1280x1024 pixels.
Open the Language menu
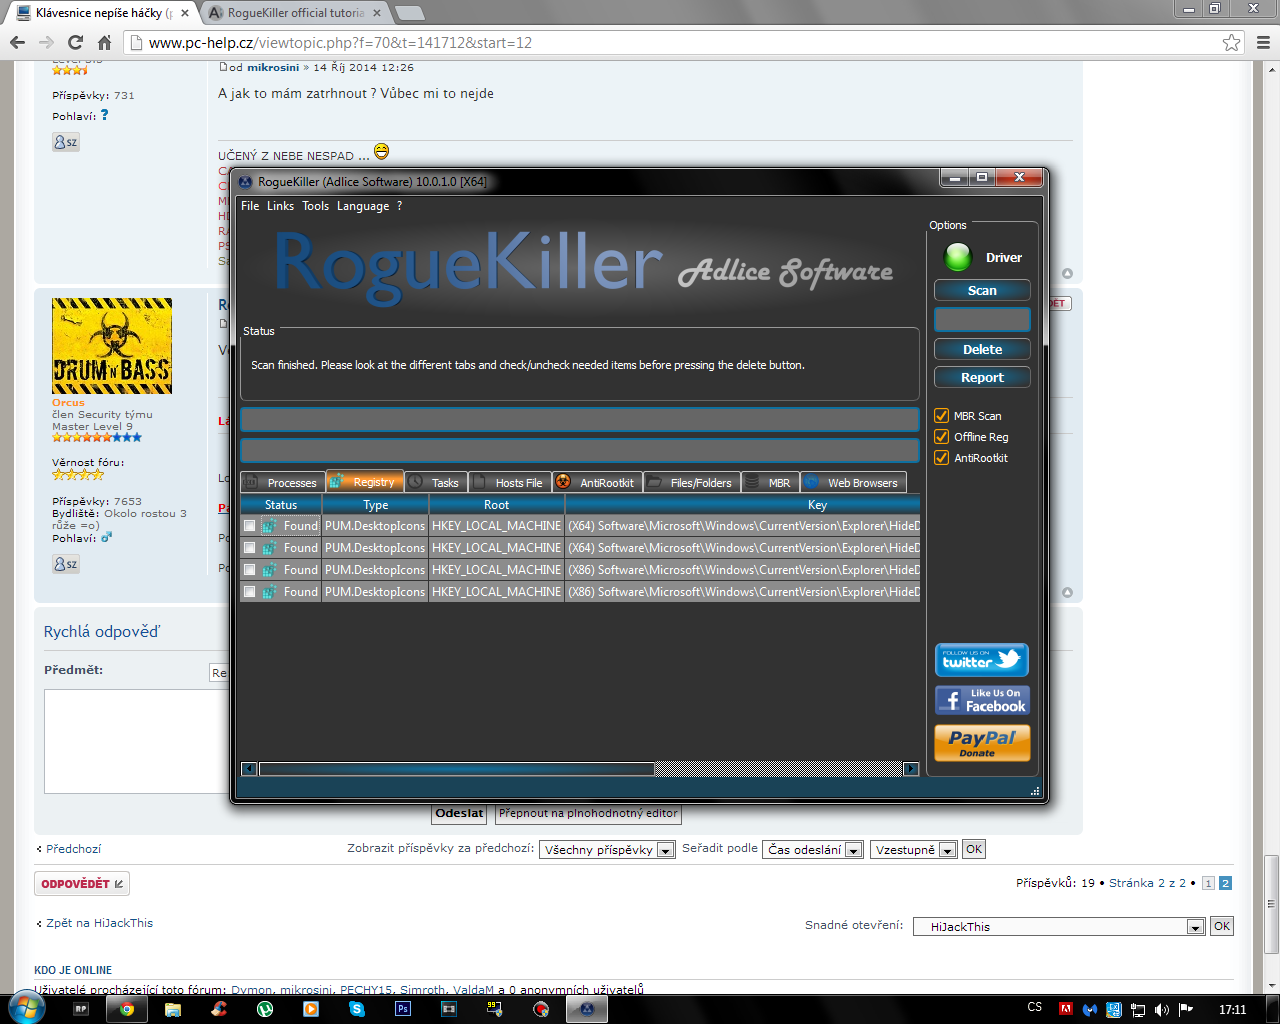click(363, 206)
